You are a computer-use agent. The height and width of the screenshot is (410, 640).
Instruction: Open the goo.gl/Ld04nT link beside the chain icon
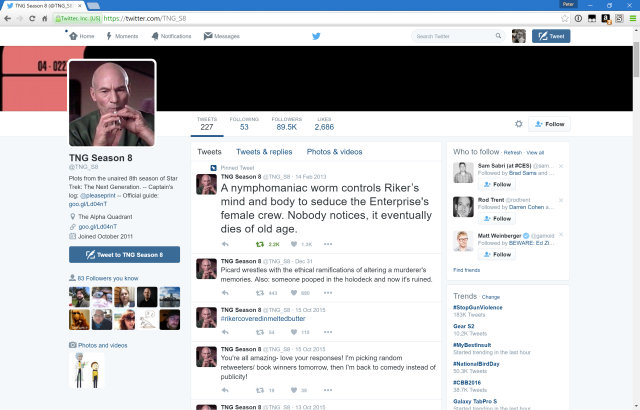(x=98, y=226)
